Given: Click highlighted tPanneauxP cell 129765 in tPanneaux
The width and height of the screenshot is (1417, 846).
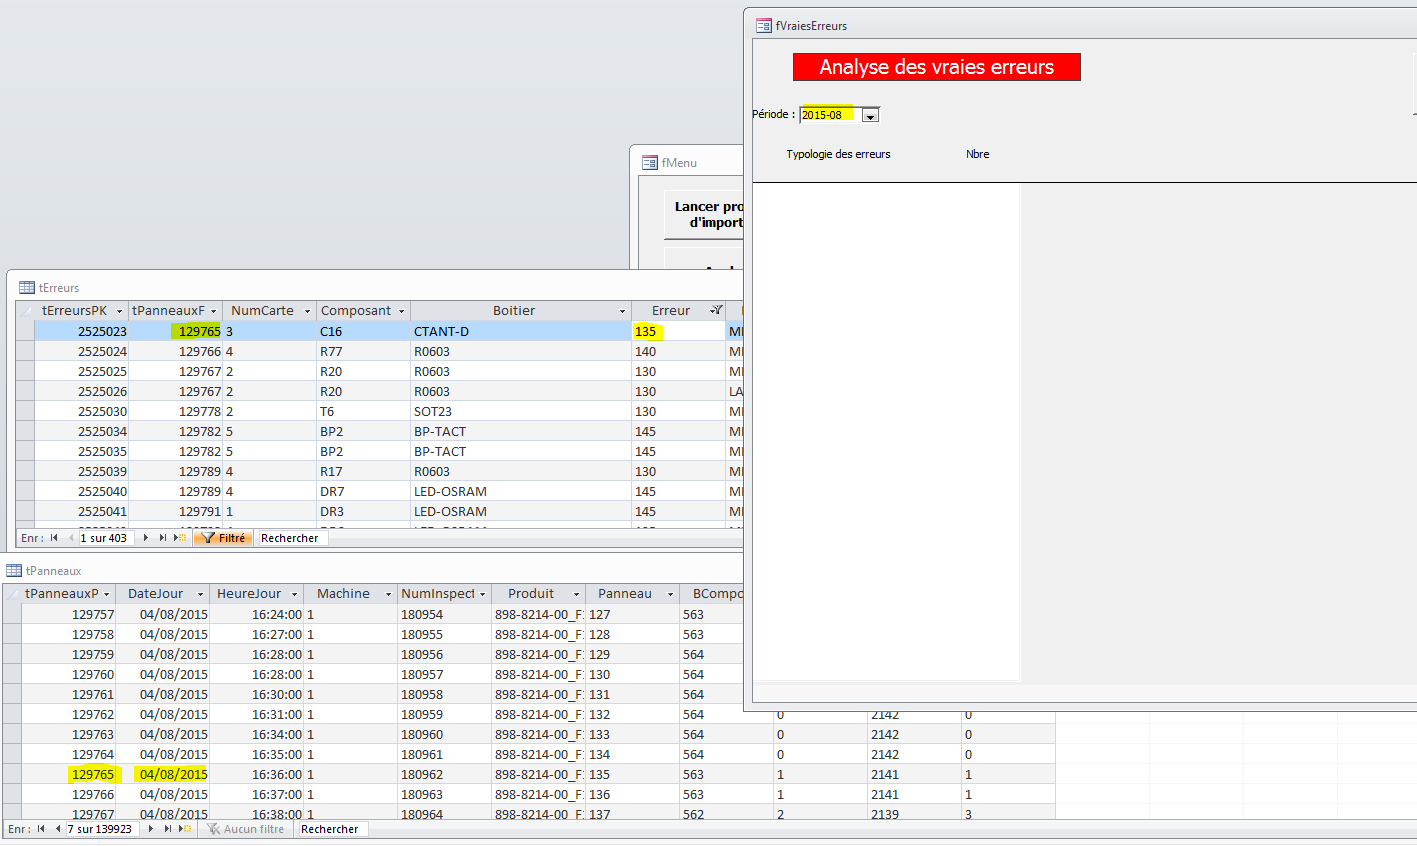Looking at the screenshot, I should tap(69, 775).
